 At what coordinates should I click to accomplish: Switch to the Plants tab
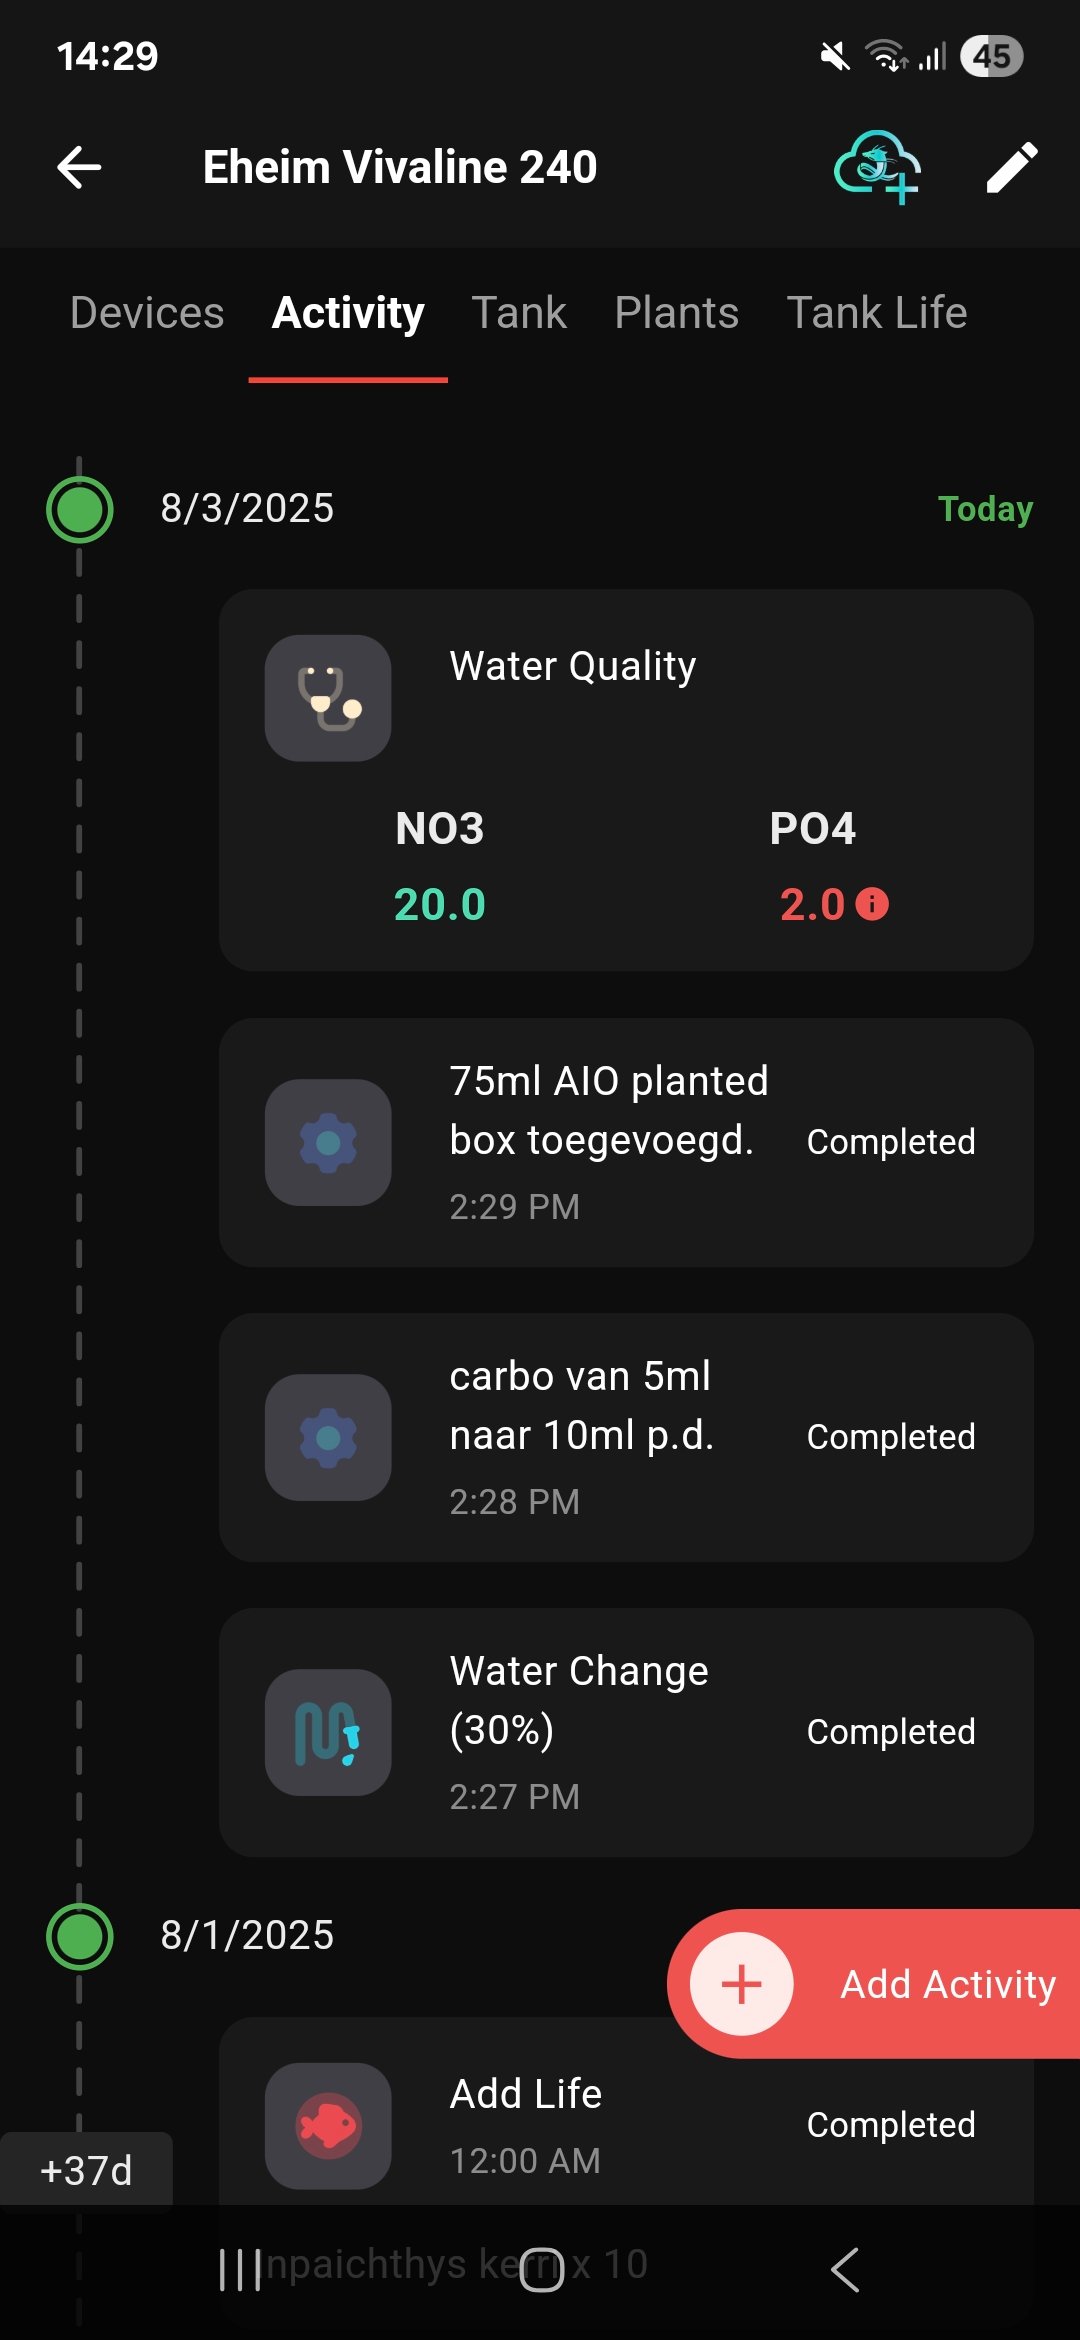(x=677, y=313)
